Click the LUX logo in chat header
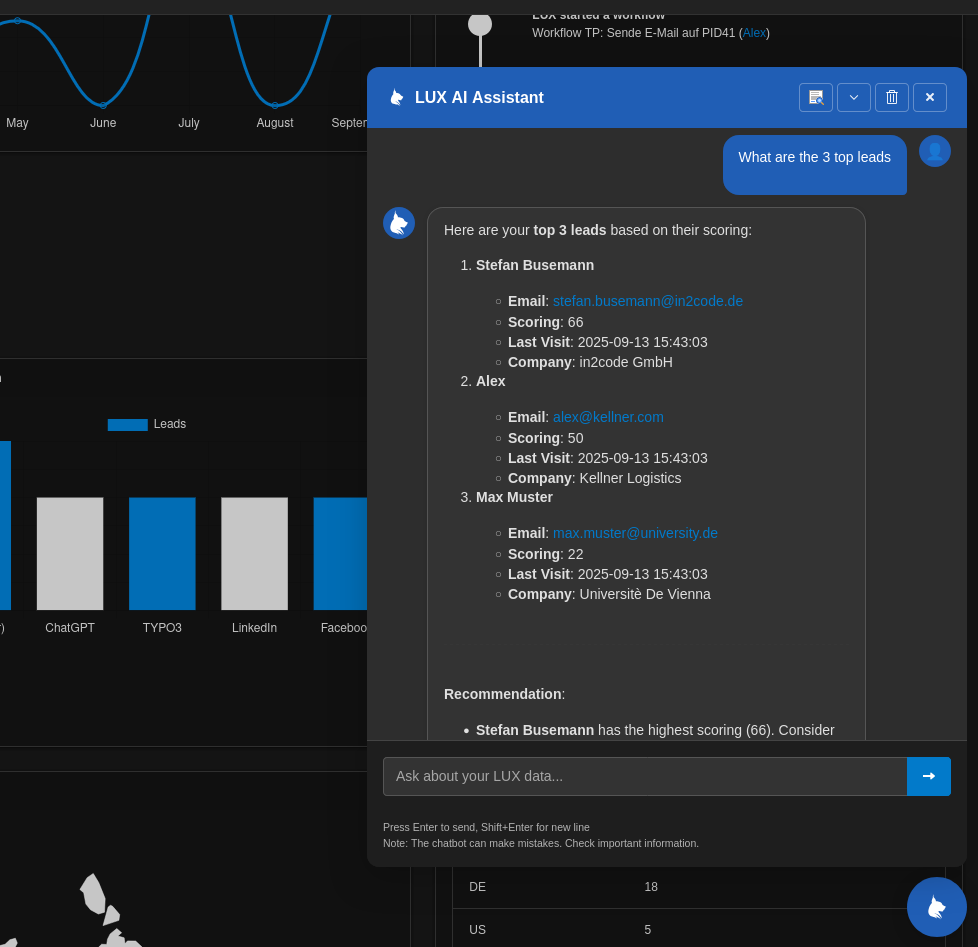 coord(397,98)
